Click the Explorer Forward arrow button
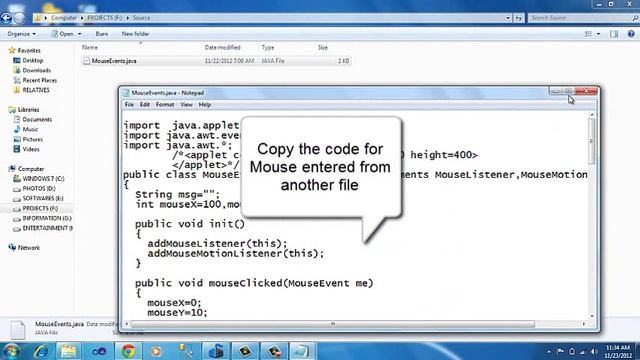Viewport: 640px width, 360px height. pyautogui.click(x=19, y=18)
